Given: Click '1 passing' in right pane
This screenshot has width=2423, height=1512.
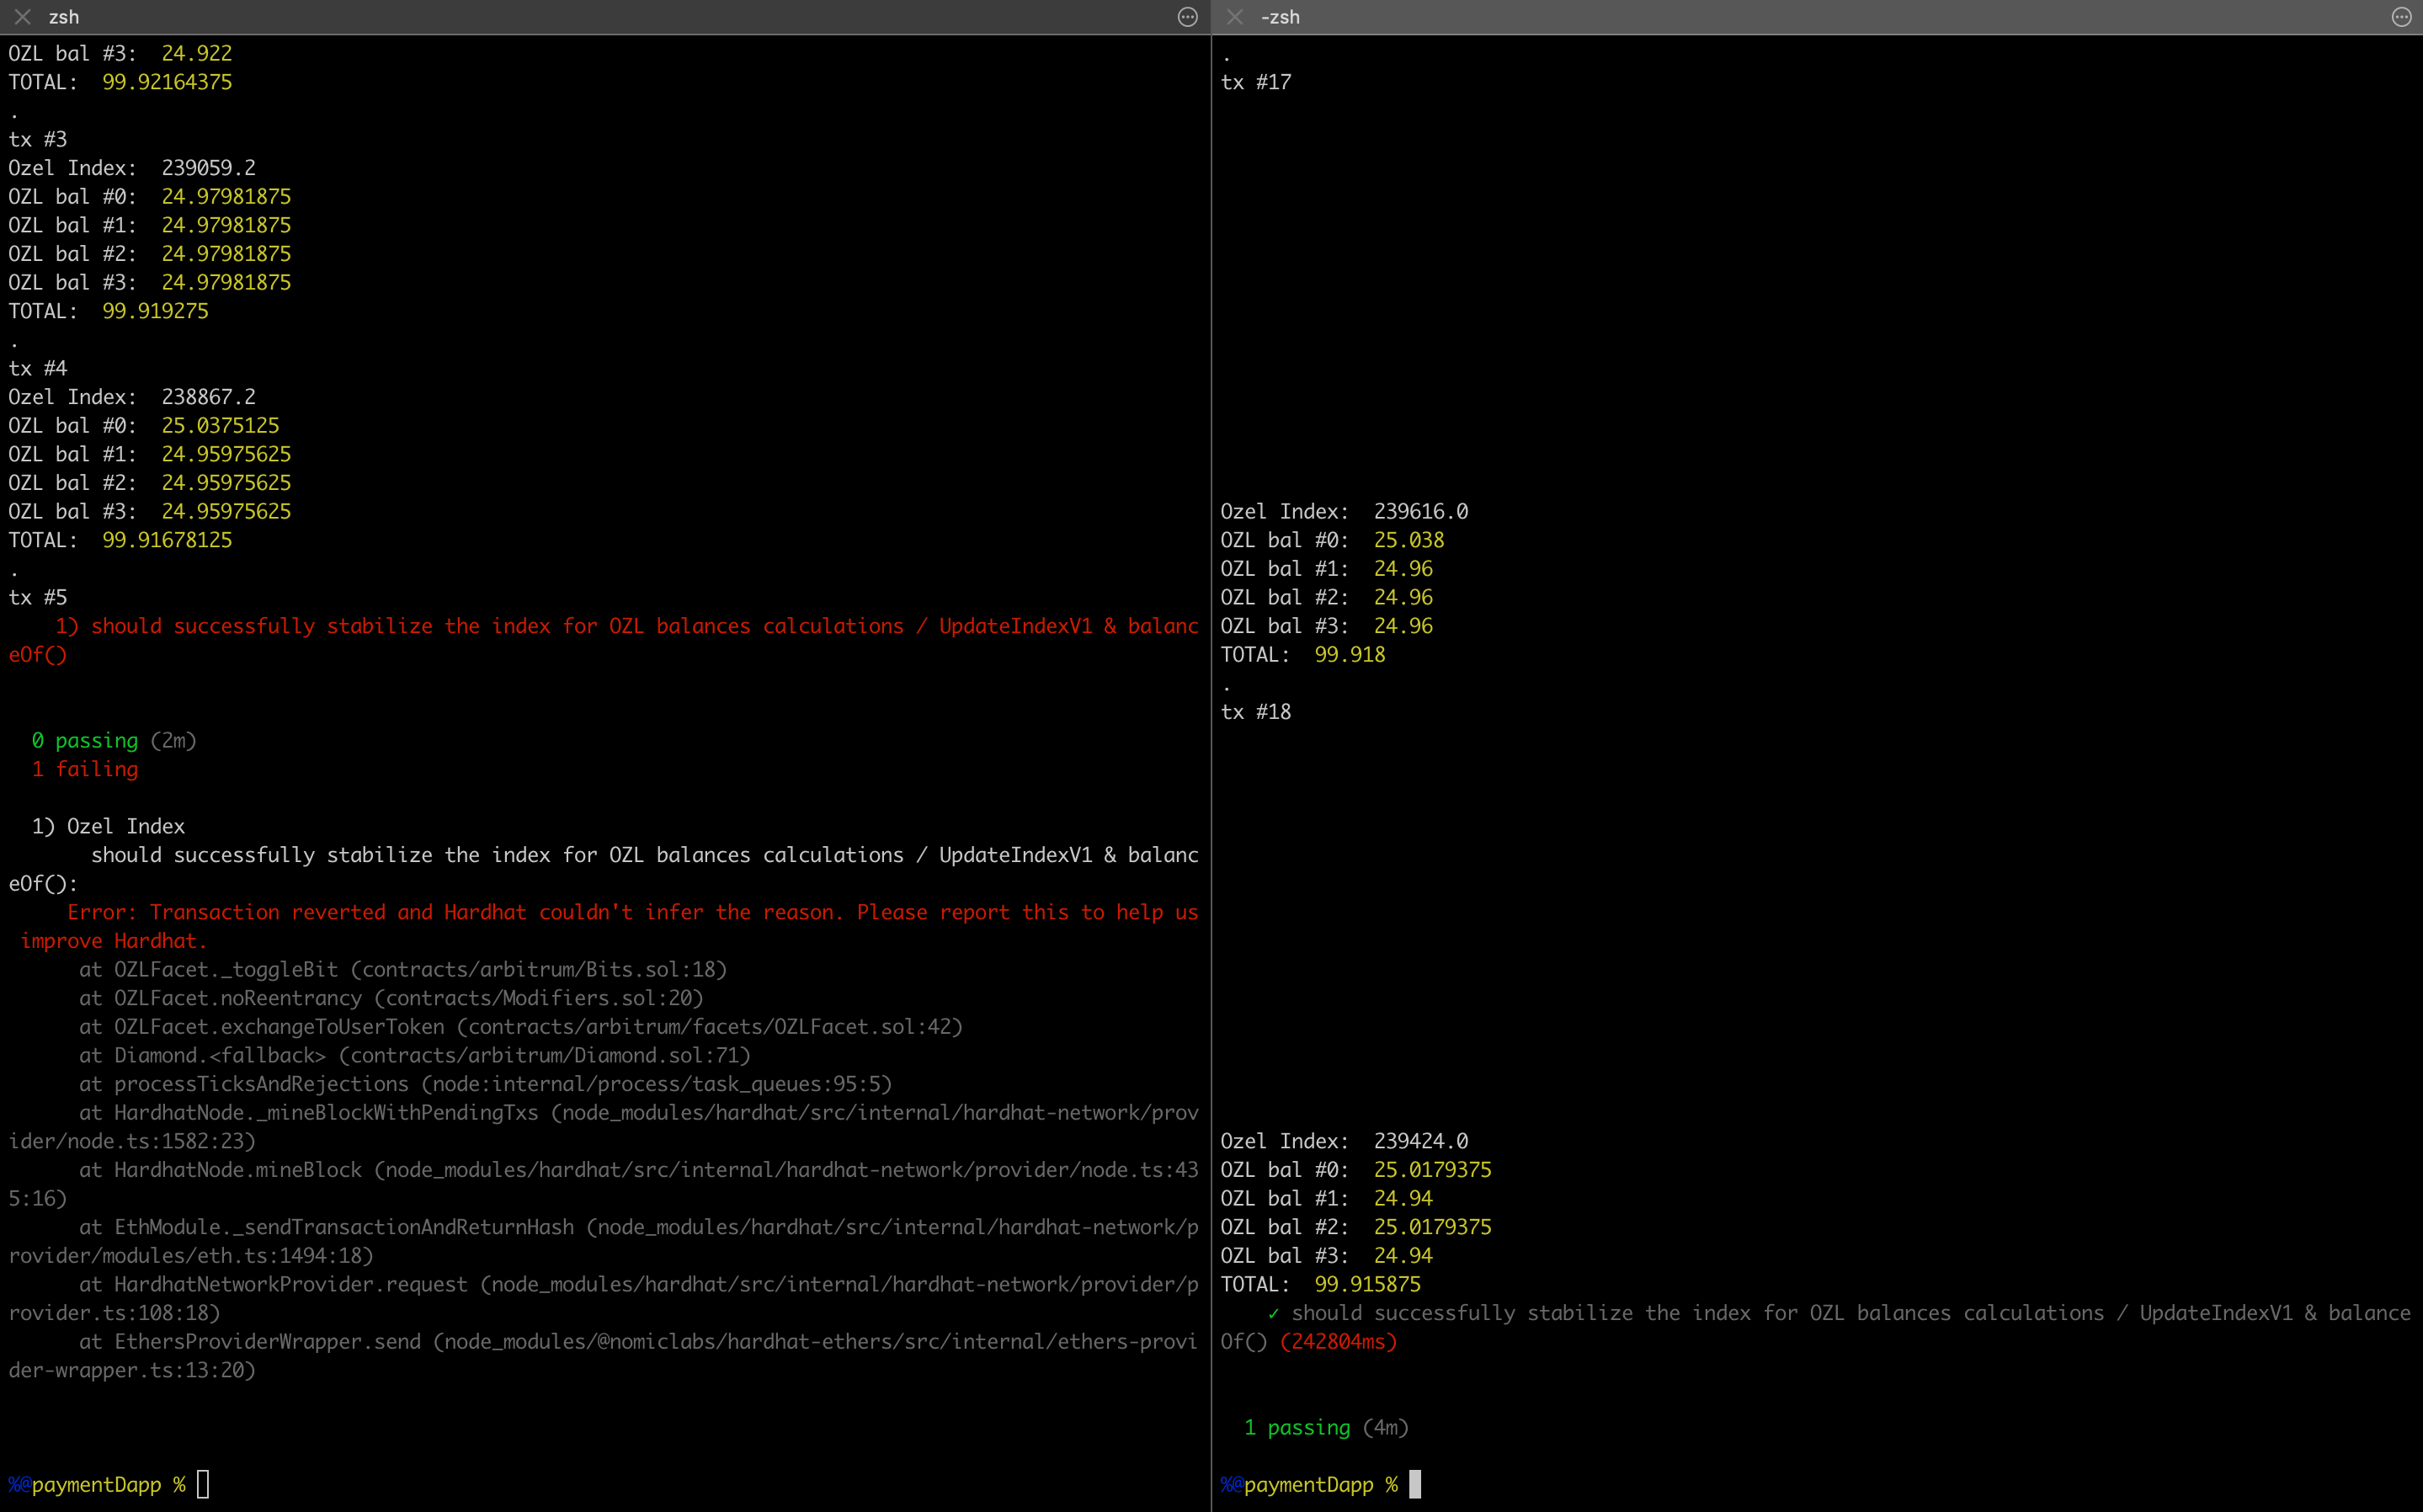Looking at the screenshot, I should click(x=1297, y=1427).
